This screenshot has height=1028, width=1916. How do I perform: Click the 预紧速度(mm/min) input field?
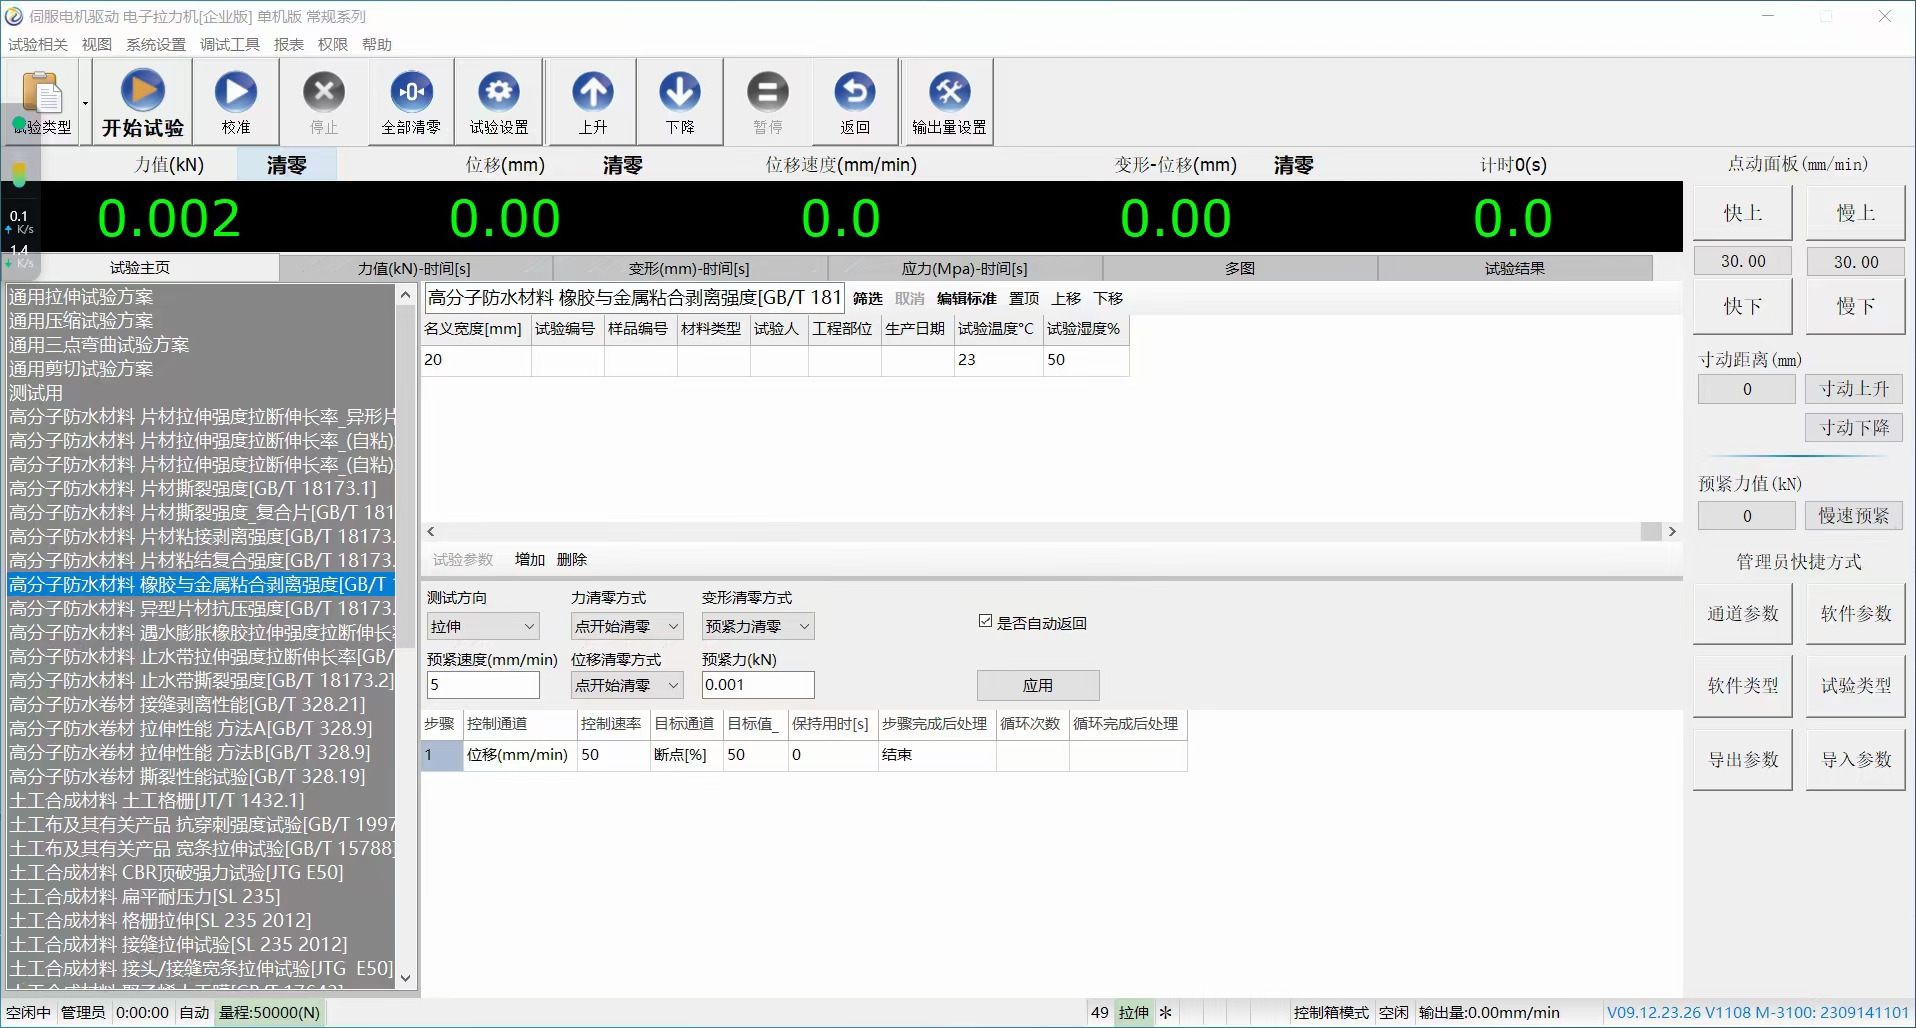point(483,685)
